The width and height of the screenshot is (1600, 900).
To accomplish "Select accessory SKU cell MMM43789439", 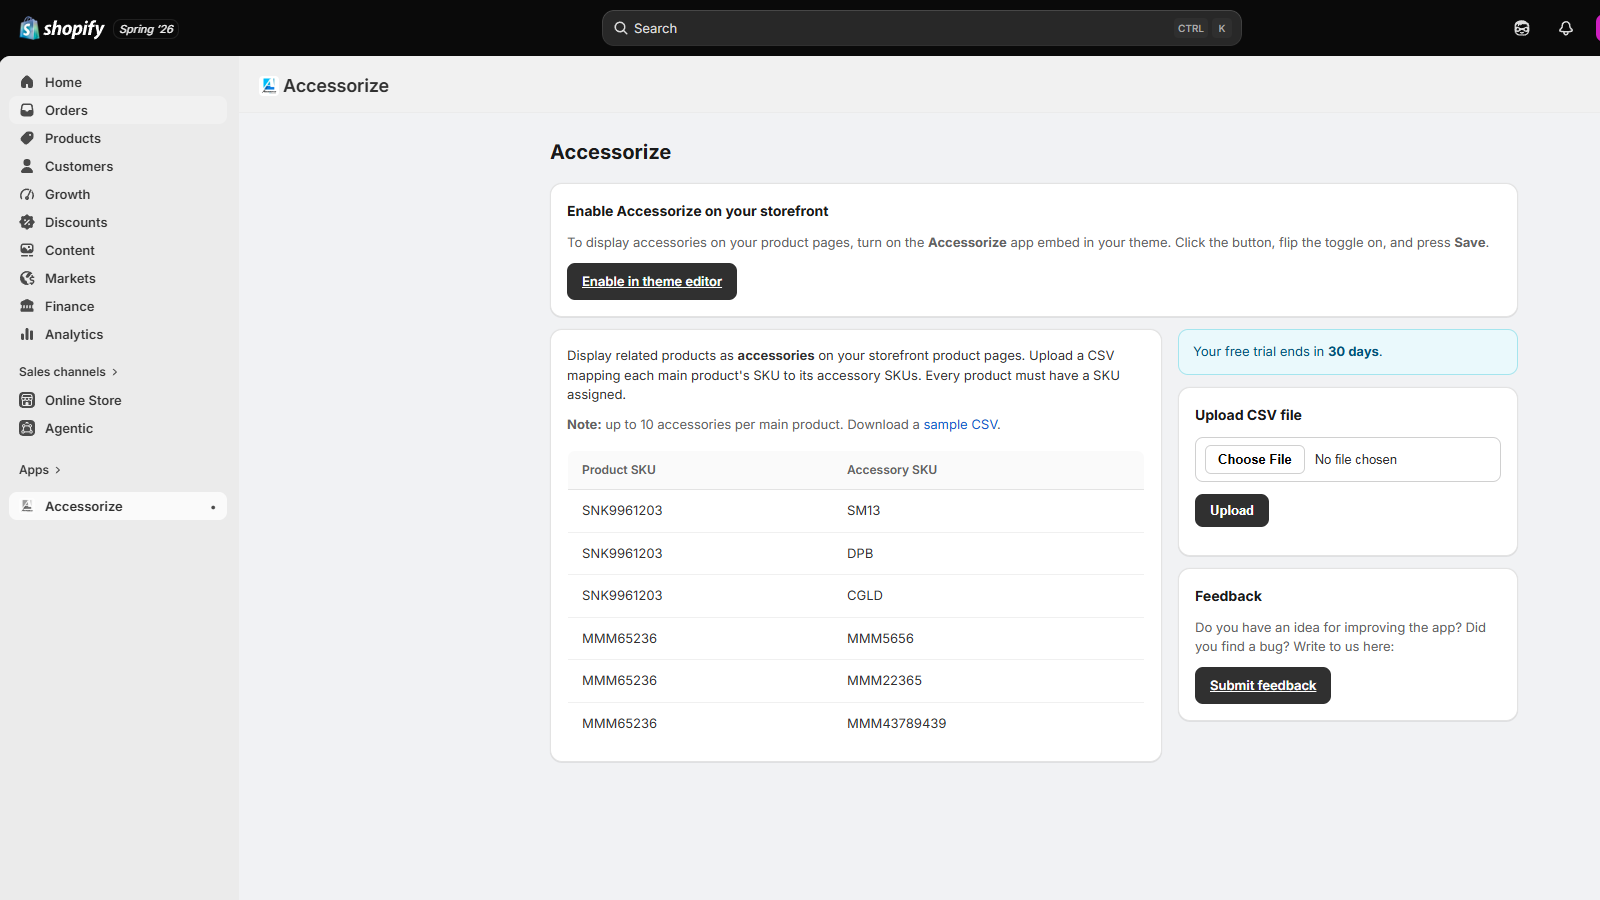I will (x=896, y=723).
